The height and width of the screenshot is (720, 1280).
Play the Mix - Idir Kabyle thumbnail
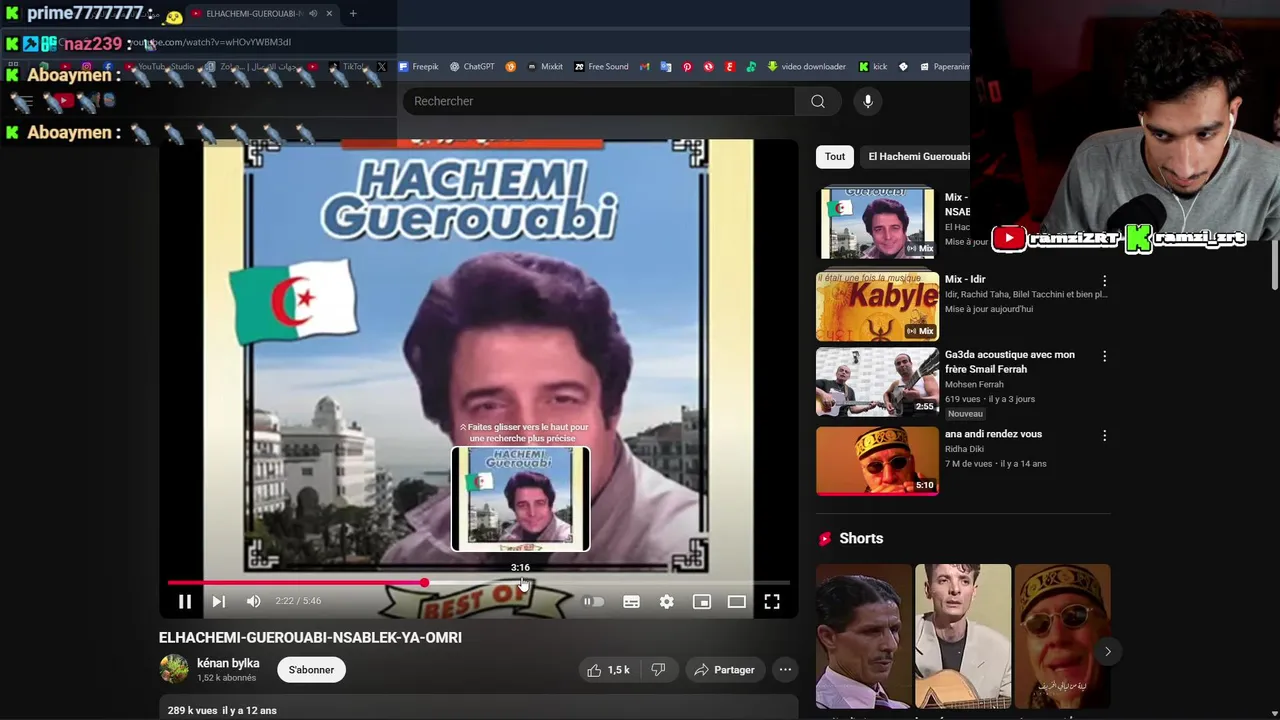877,306
